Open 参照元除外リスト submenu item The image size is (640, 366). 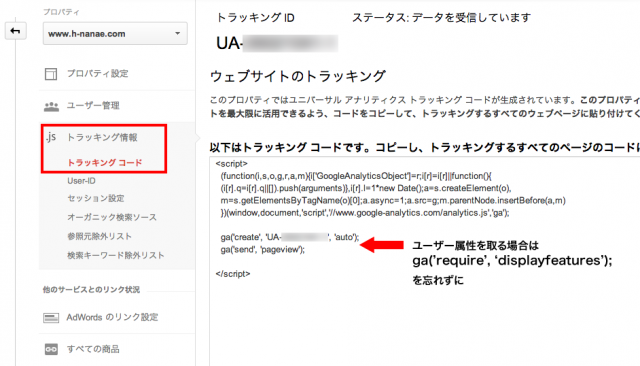coord(100,236)
